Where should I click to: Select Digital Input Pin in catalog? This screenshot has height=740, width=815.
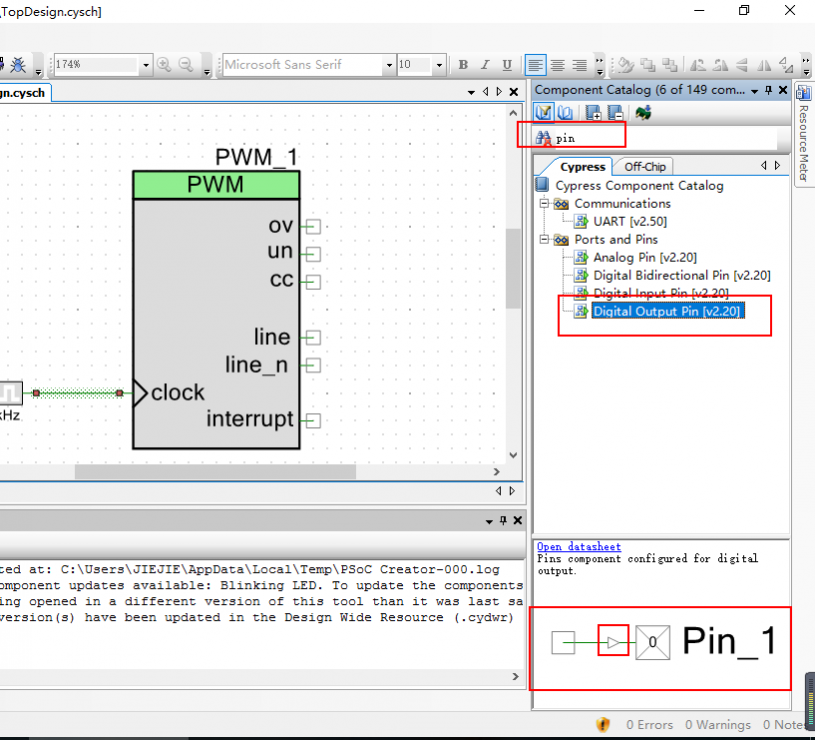pyautogui.click(x=660, y=293)
